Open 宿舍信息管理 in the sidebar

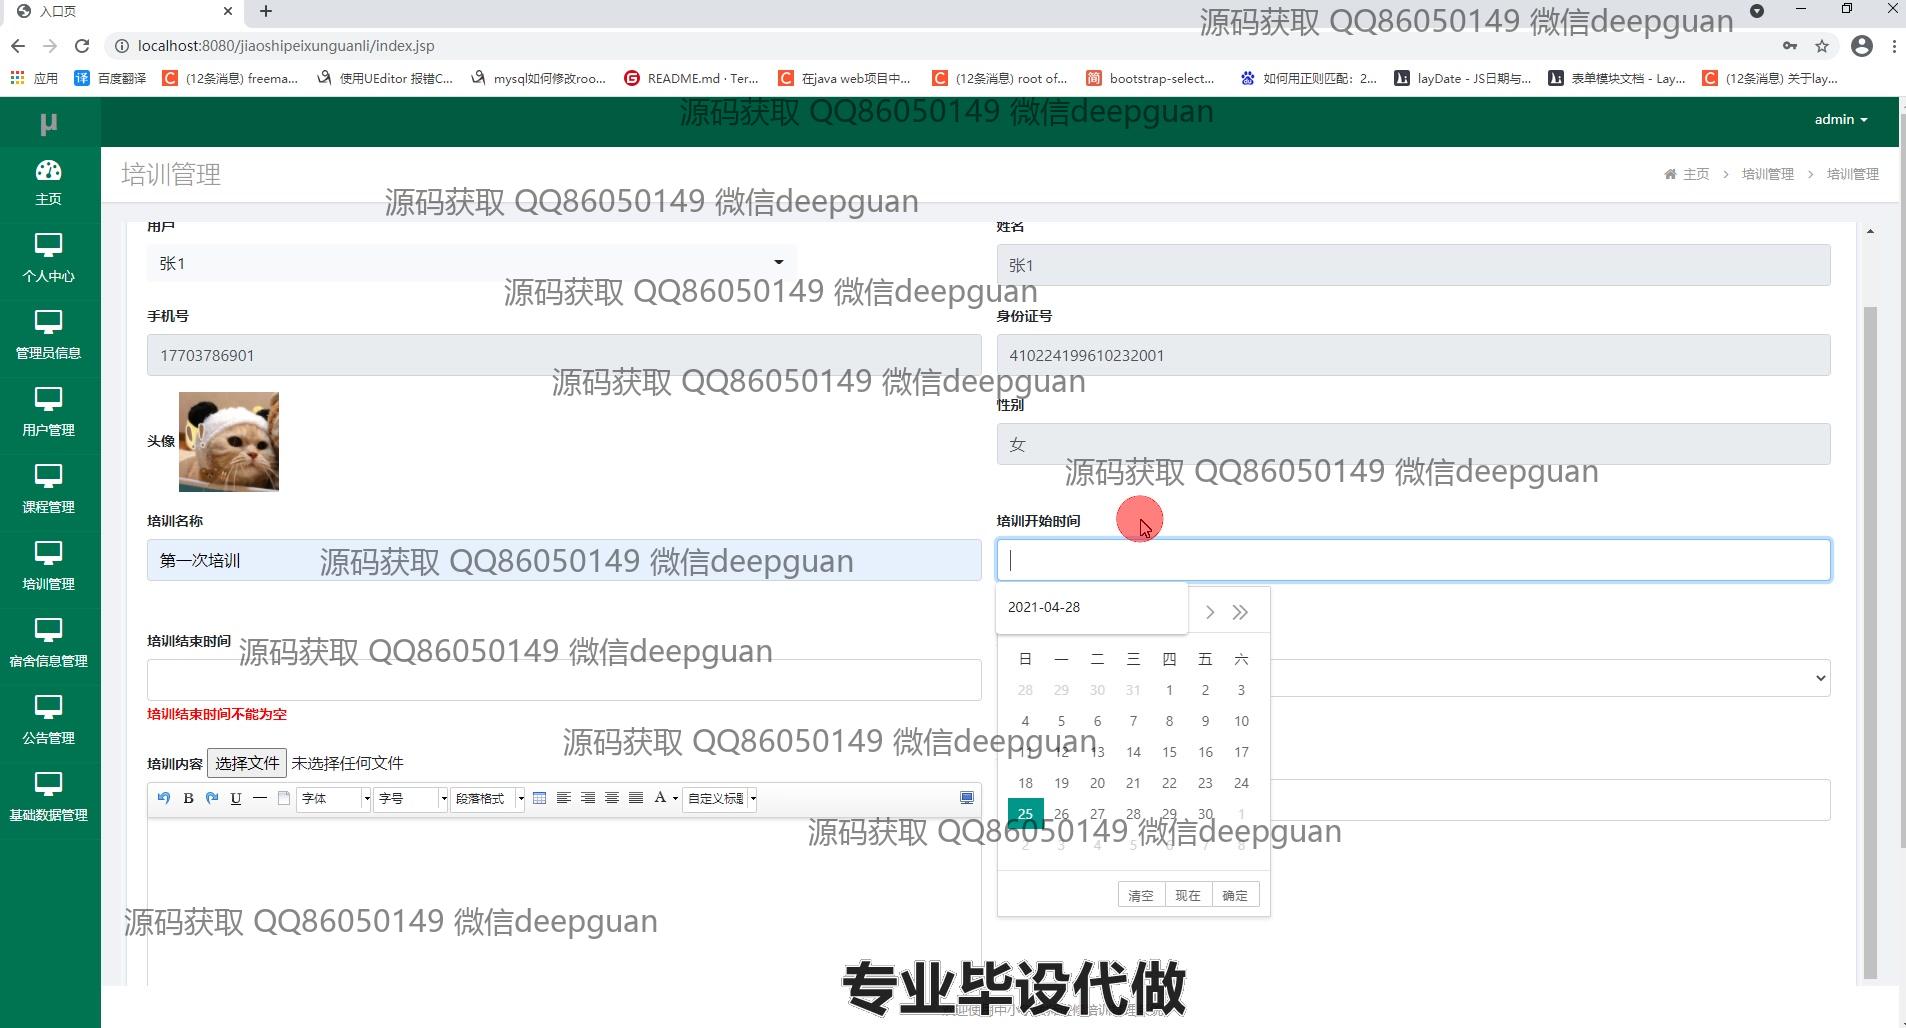click(x=48, y=641)
